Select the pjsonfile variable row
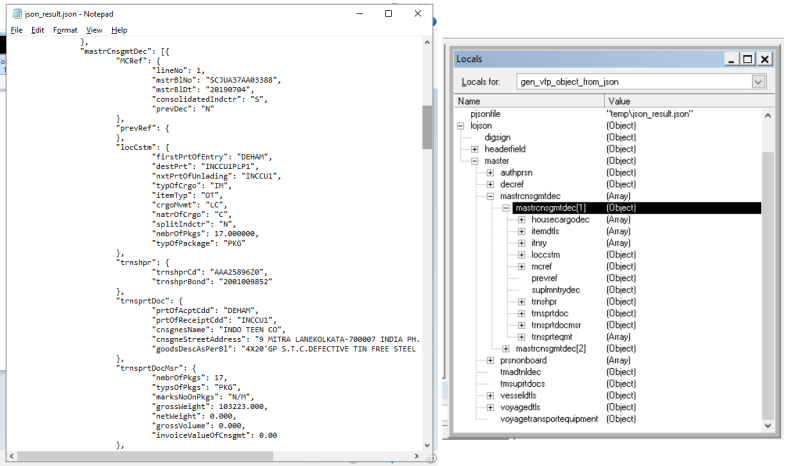The height and width of the screenshot is (466, 800). point(608,114)
